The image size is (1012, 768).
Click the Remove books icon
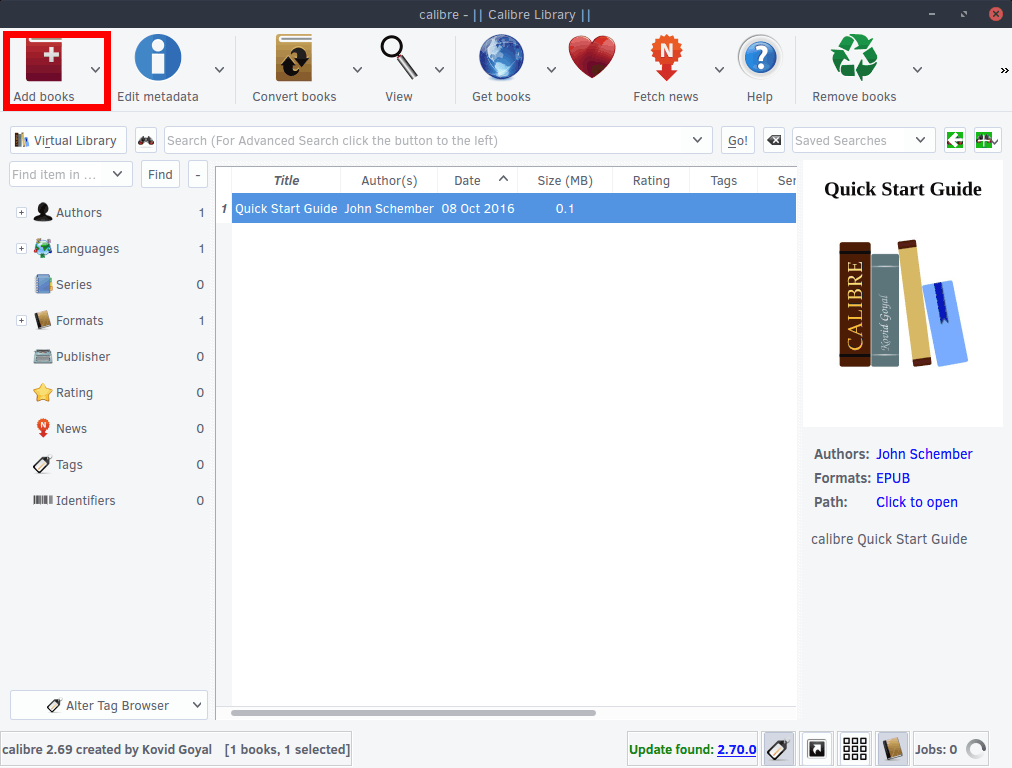(x=853, y=57)
